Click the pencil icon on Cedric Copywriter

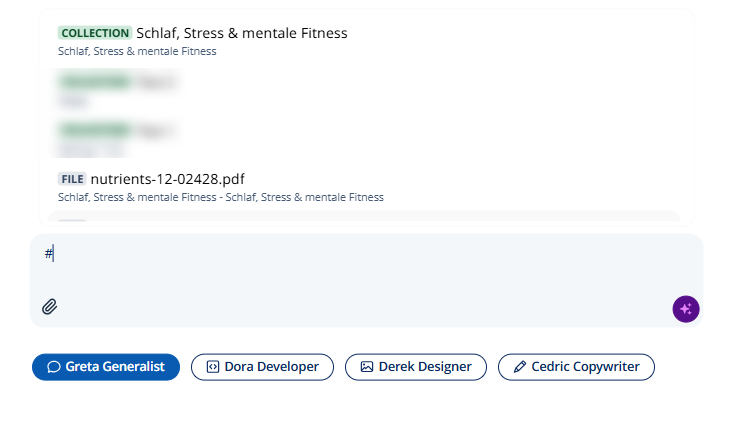(520, 367)
